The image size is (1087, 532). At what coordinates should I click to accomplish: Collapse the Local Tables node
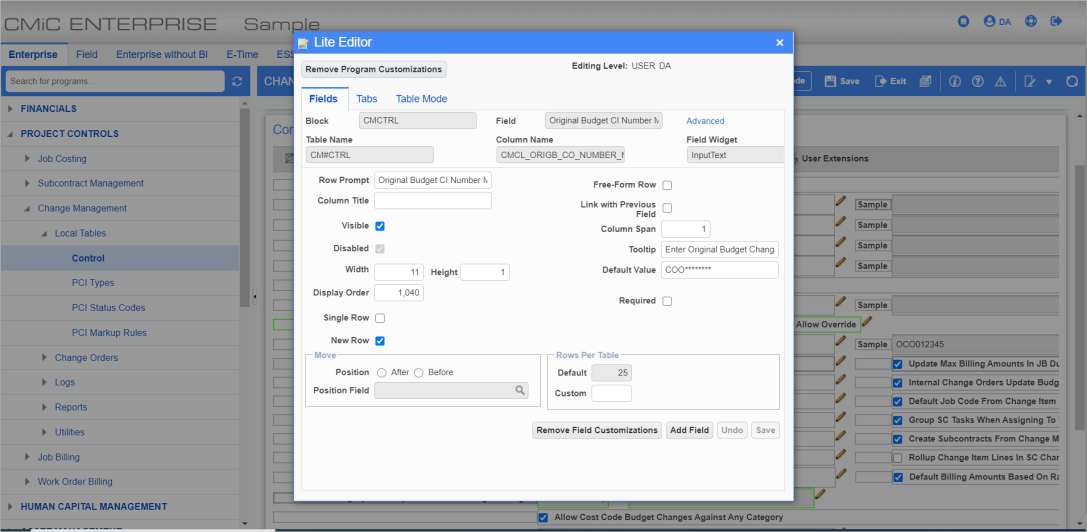[x=45, y=234]
